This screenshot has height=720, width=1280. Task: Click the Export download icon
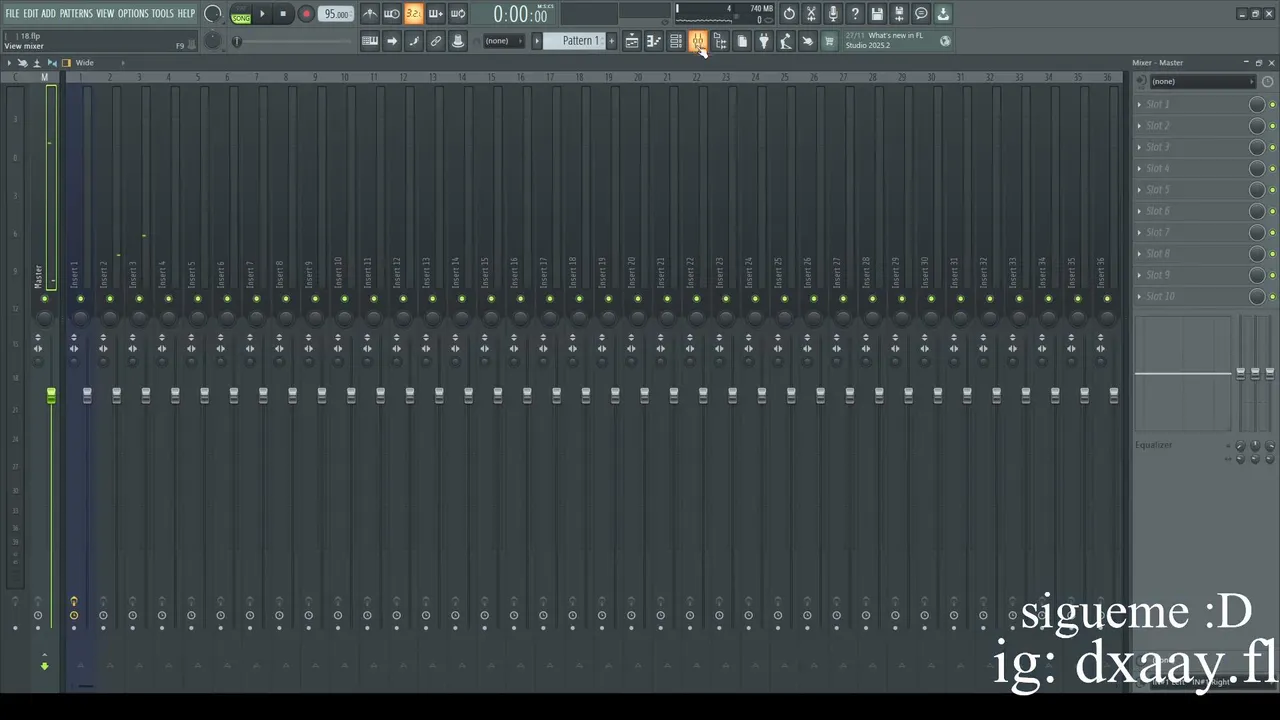point(943,14)
